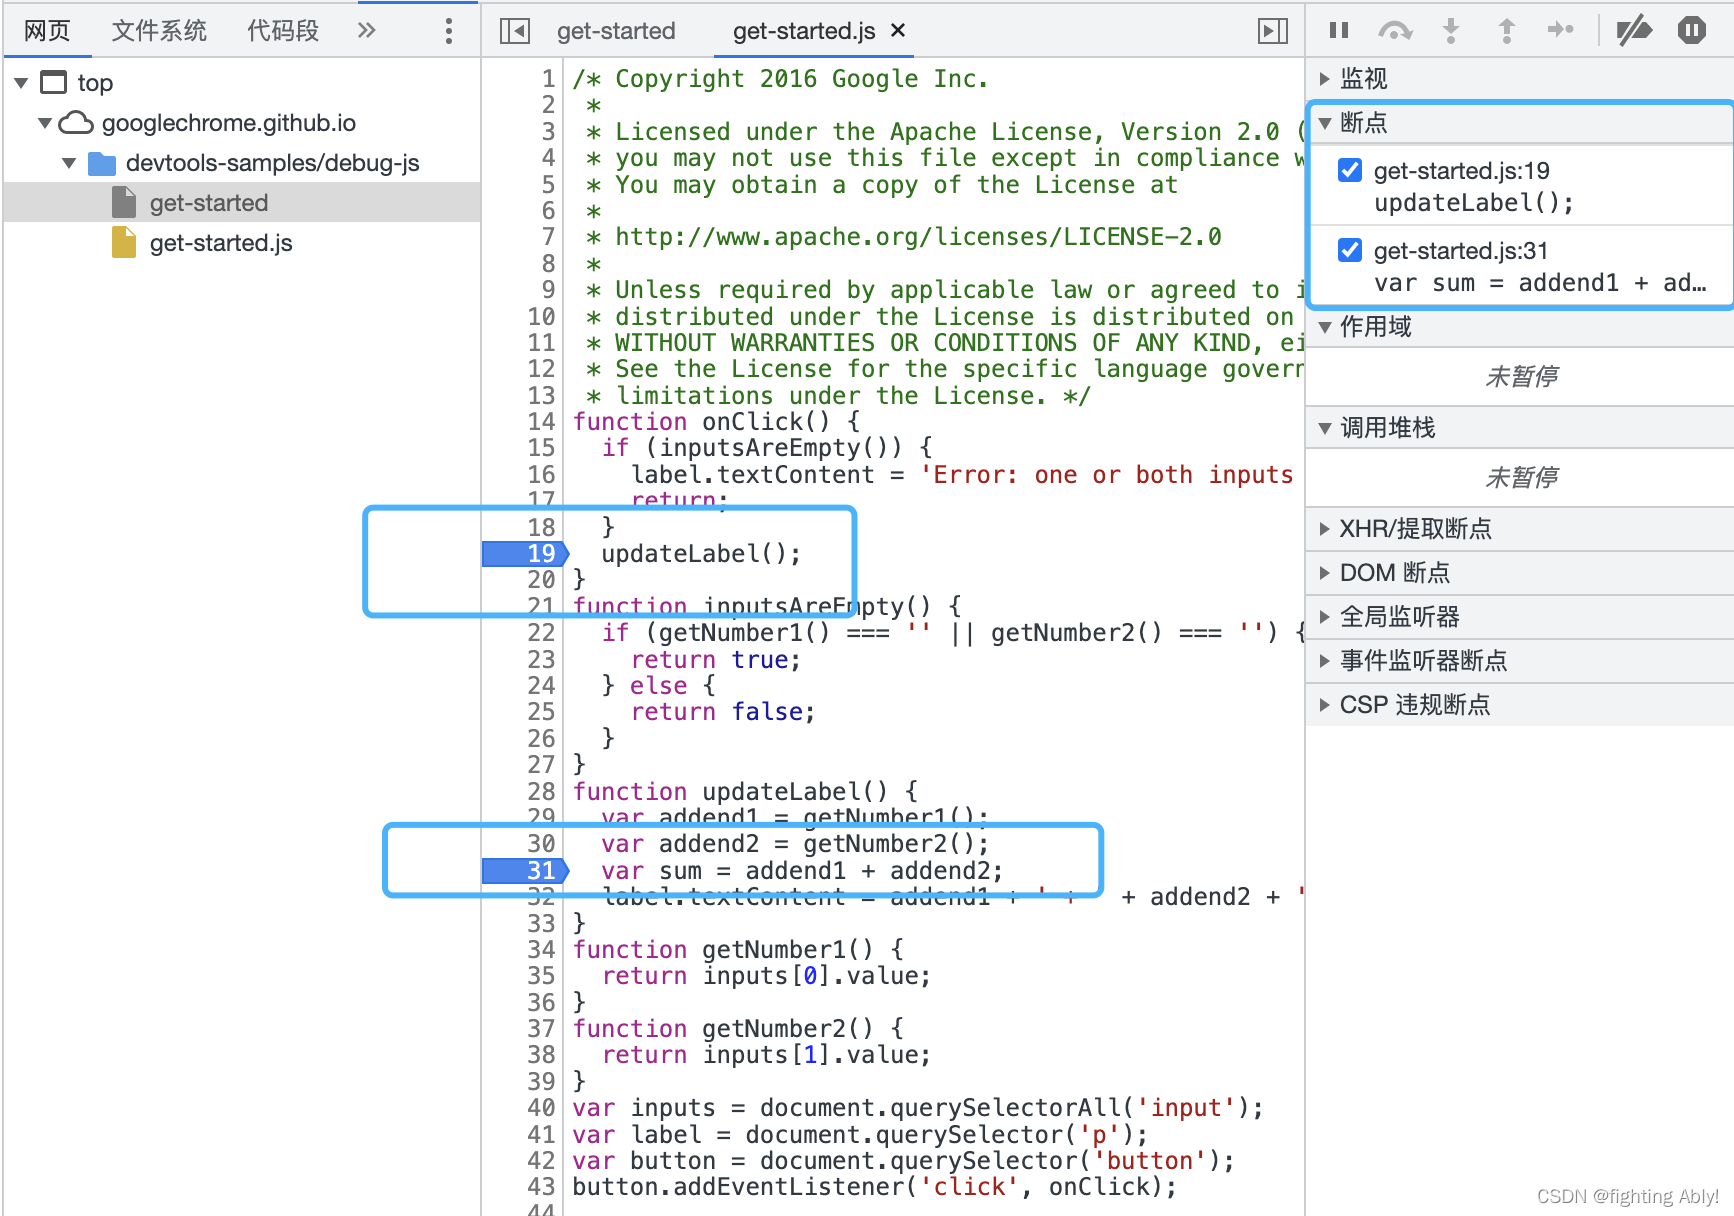Screen dimensions: 1734x1216
Task: Click the top frame icon
Action: pos(54,82)
